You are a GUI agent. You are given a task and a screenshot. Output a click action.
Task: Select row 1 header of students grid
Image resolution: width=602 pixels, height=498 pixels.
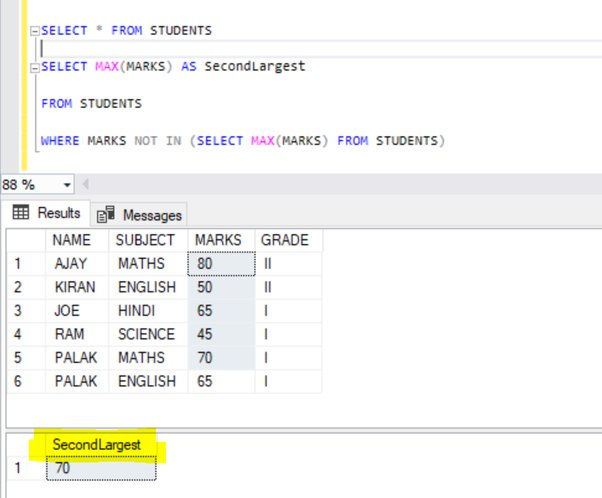coord(26,264)
